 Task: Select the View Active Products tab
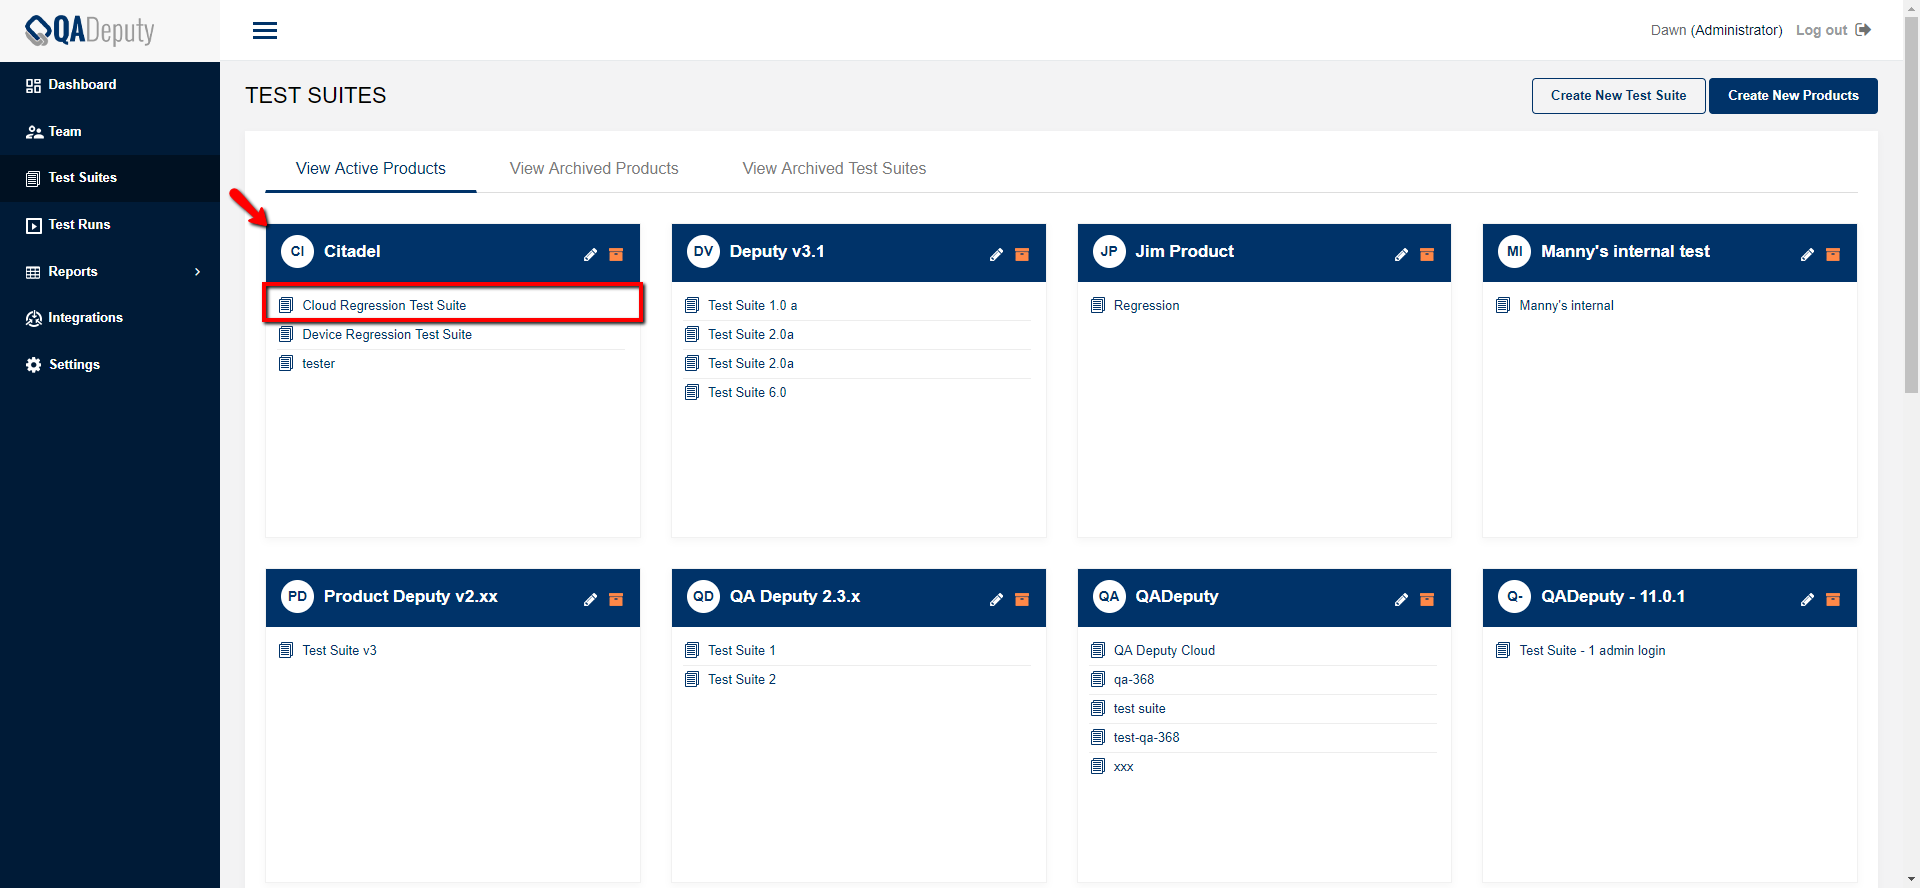pyautogui.click(x=371, y=169)
